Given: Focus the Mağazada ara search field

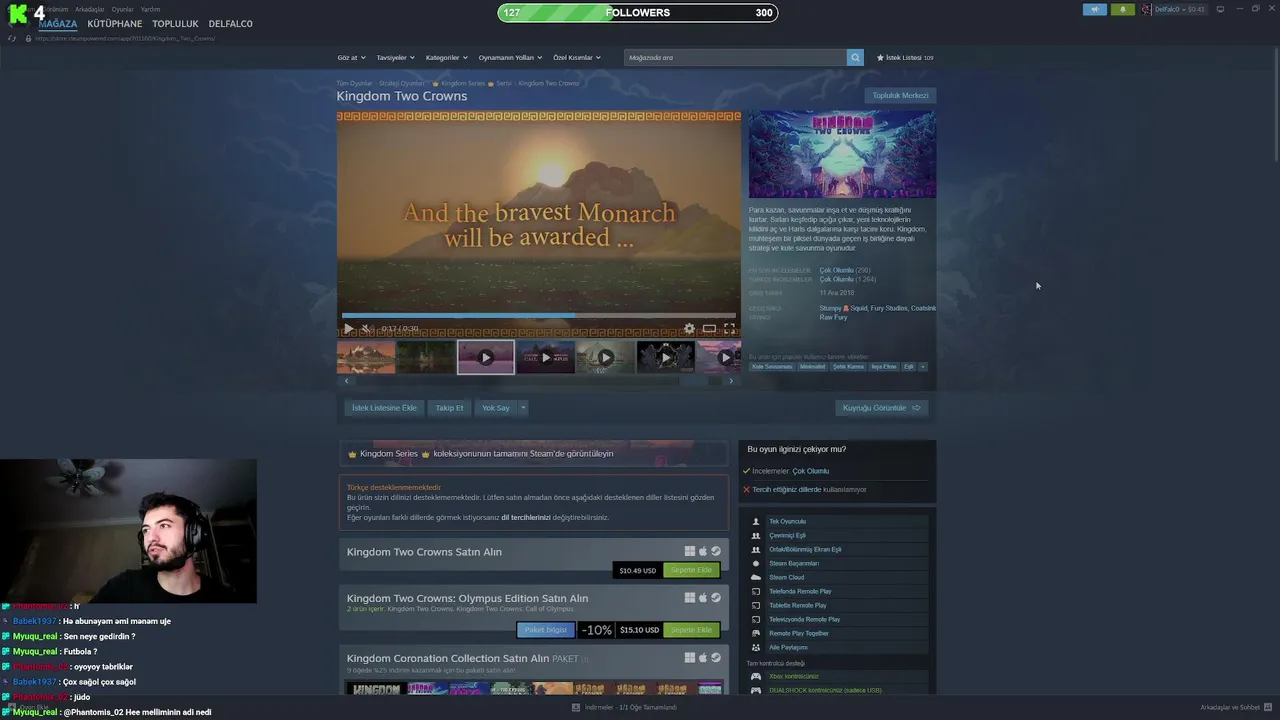Looking at the screenshot, I should click(735, 58).
